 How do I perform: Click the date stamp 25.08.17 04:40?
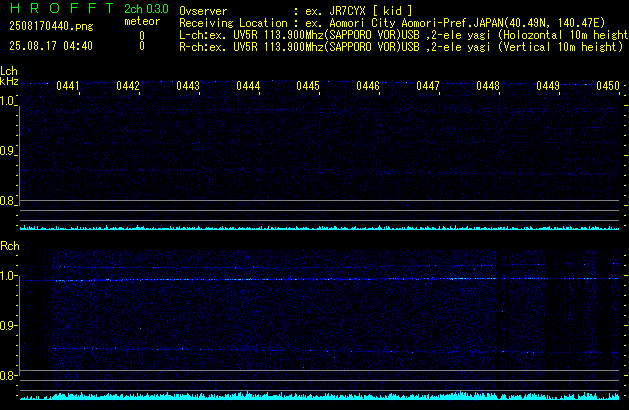tap(51, 46)
